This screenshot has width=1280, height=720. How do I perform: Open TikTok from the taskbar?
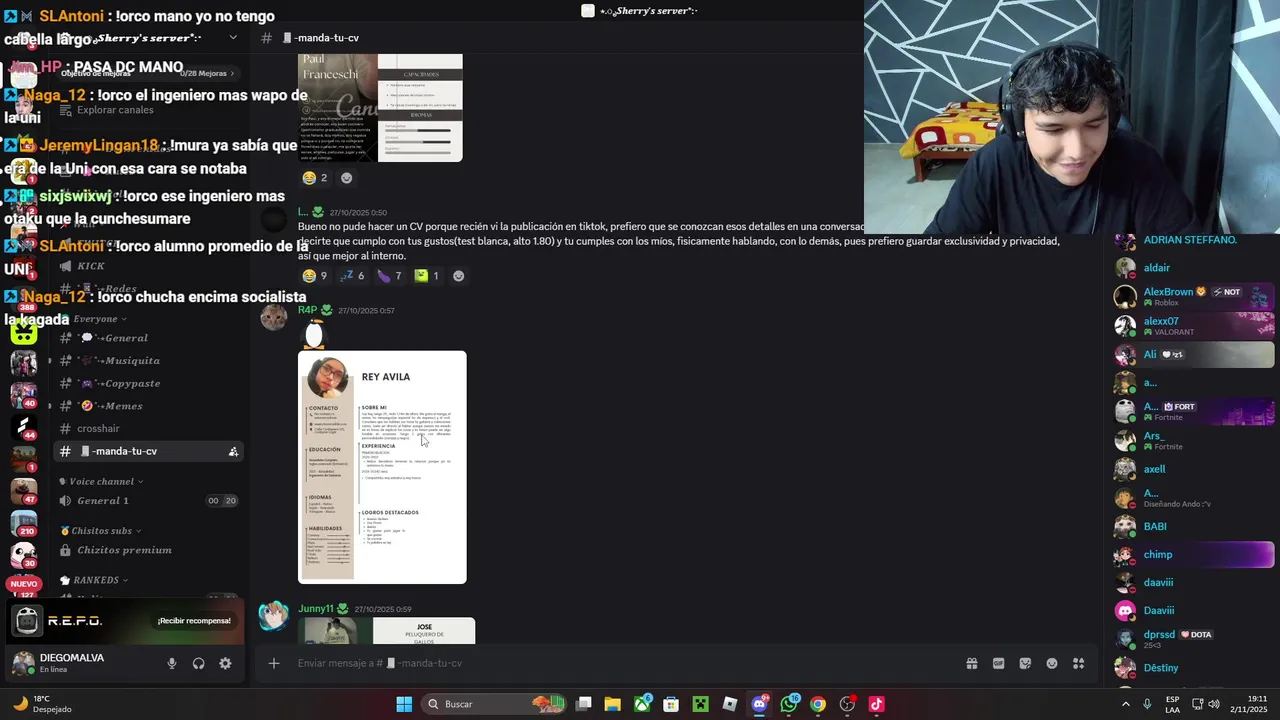[877, 704]
